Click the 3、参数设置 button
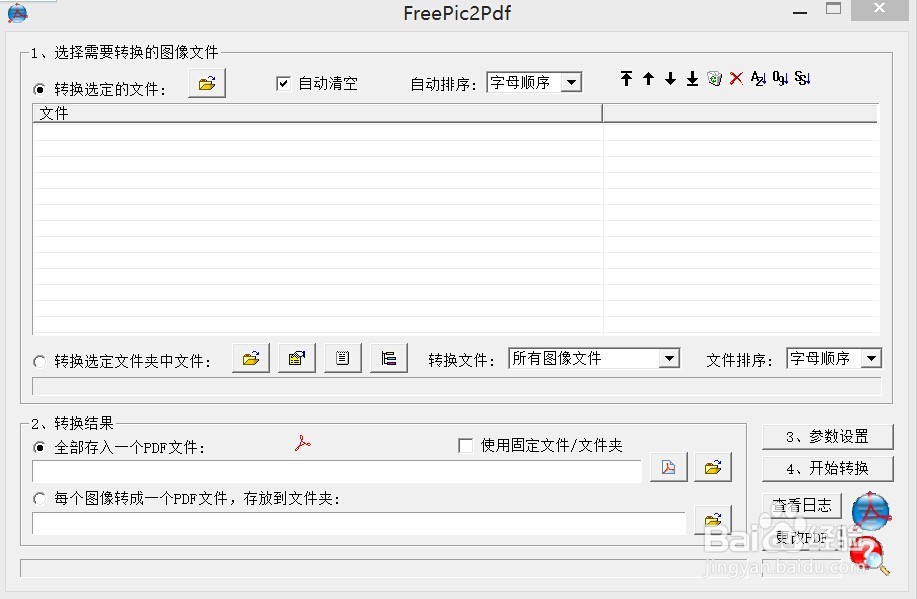 tap(827, 436)
